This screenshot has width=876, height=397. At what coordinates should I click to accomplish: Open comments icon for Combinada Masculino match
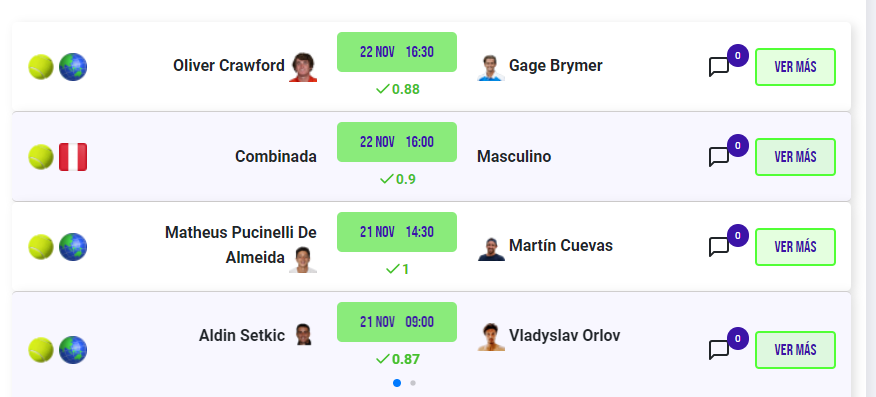[719, 157]
